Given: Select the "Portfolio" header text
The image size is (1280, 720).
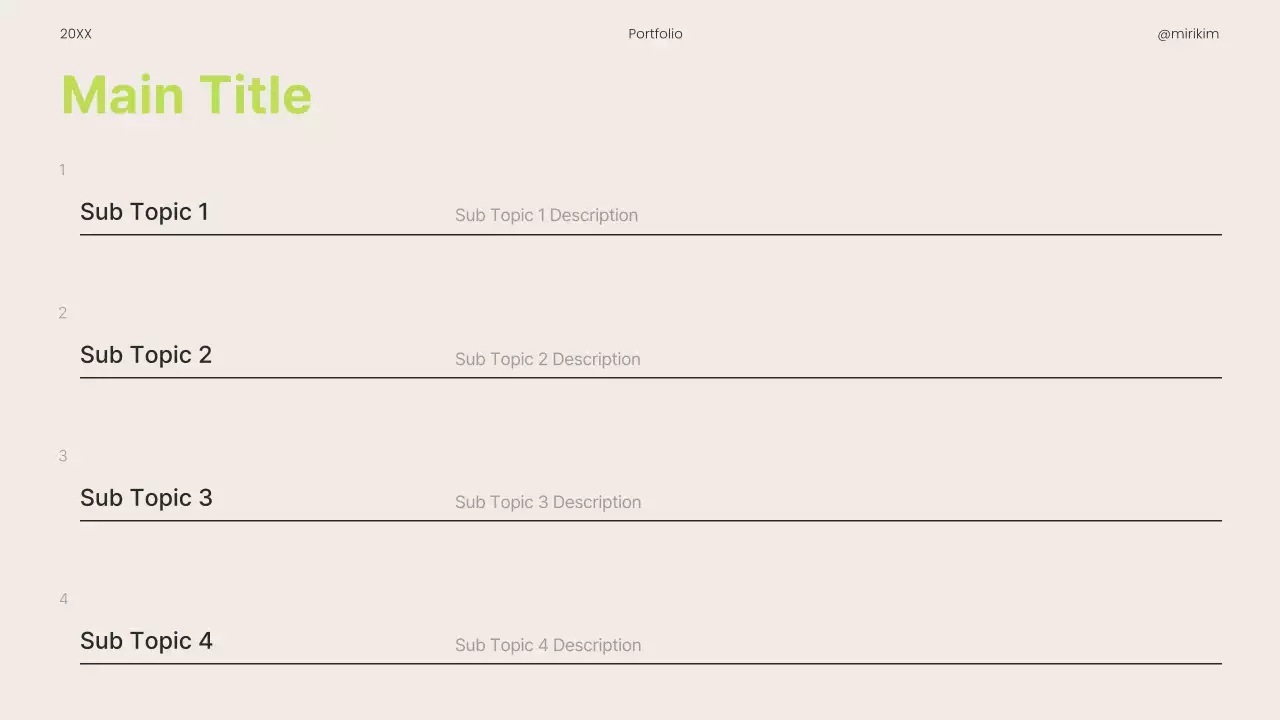Looking at the screenshot, I should (x=655, y=34).
